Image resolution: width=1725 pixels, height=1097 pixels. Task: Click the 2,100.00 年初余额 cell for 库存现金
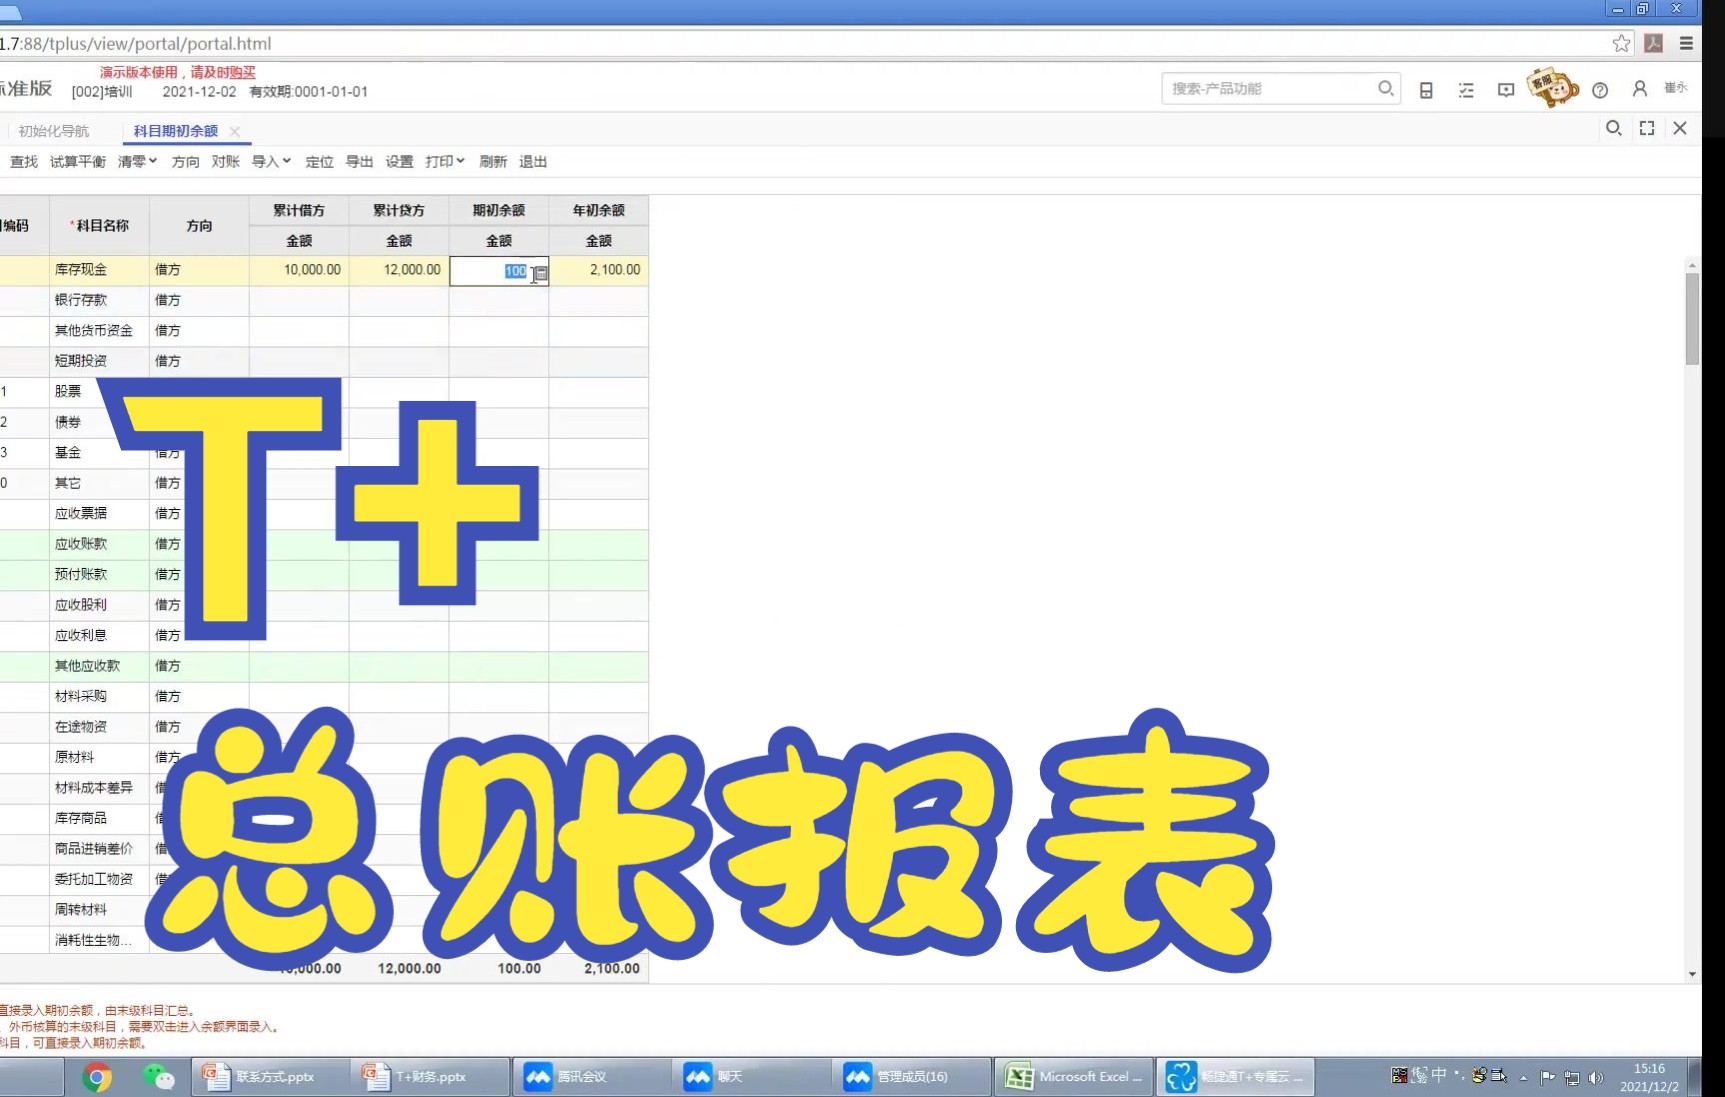pyautogui.click(x=599, y=270)
